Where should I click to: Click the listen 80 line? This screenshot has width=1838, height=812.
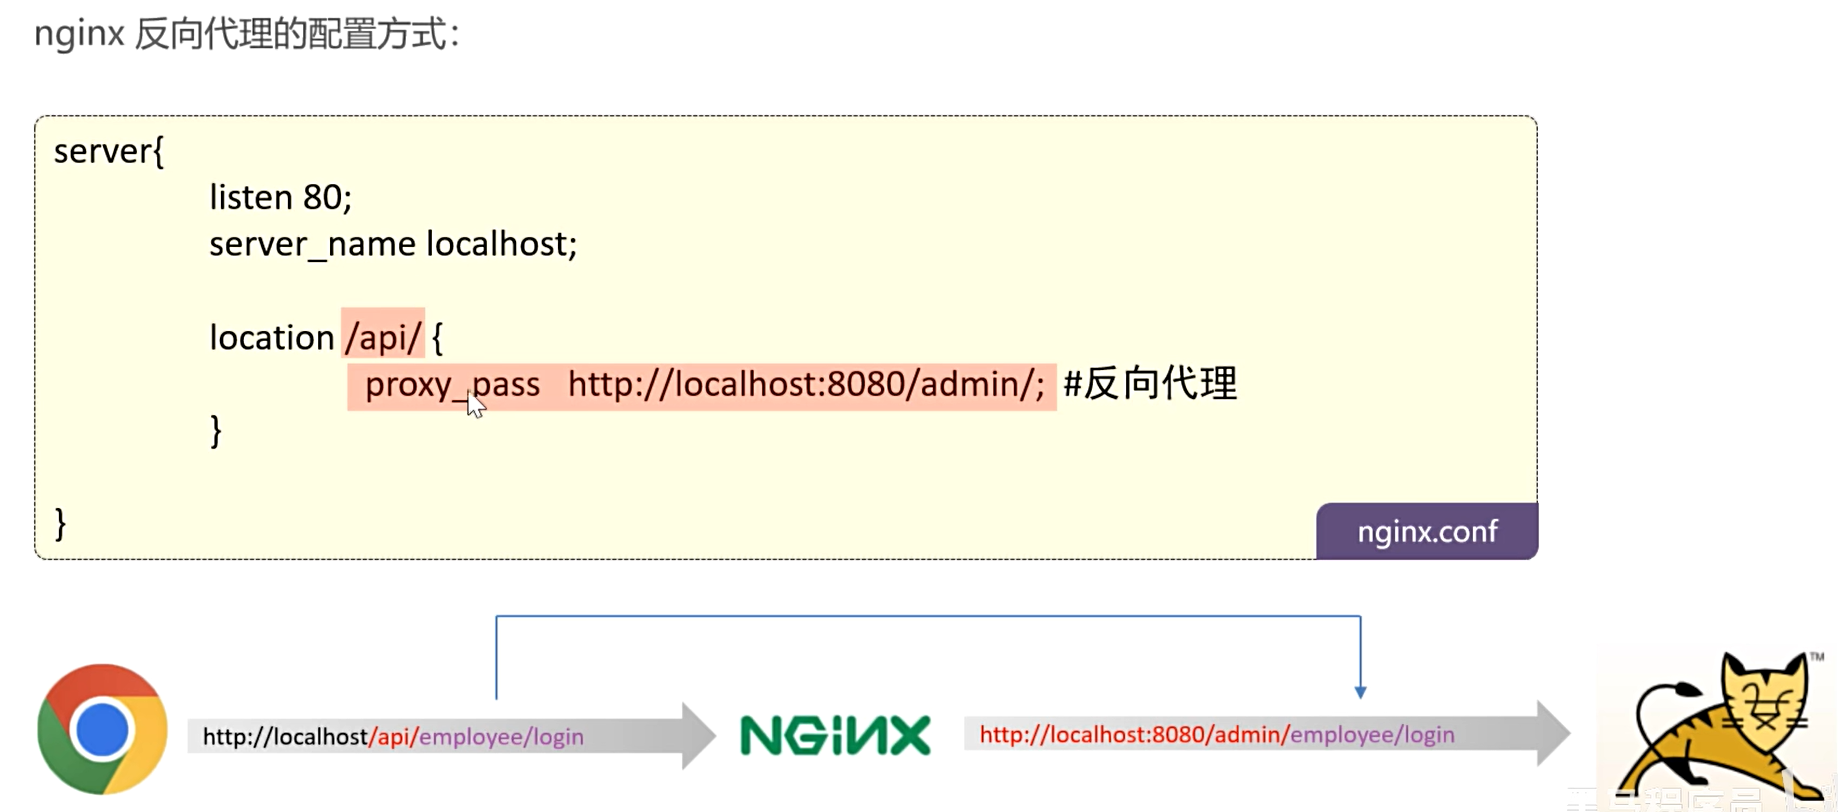point(281,197)
